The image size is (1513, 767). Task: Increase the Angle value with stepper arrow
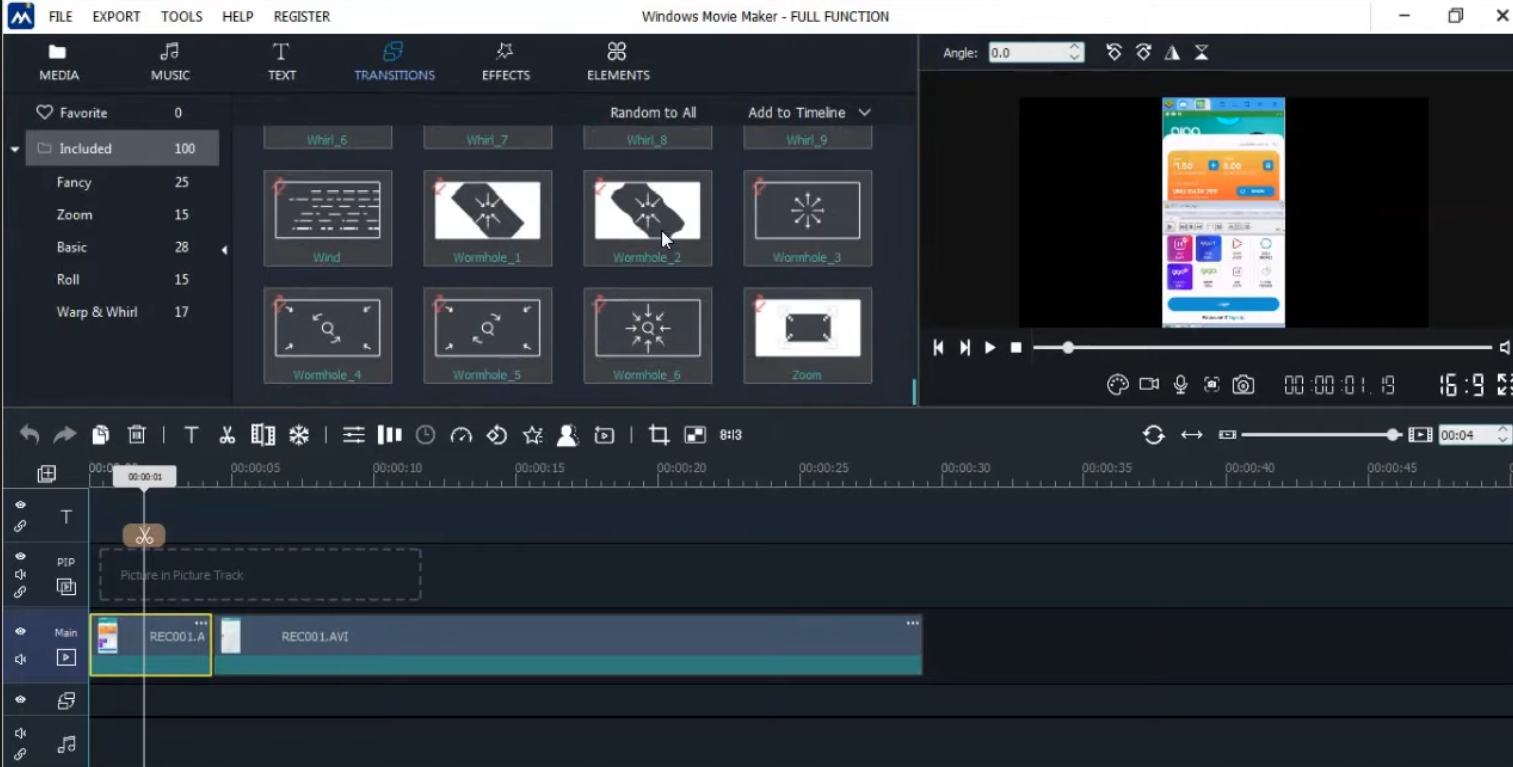1075,47
